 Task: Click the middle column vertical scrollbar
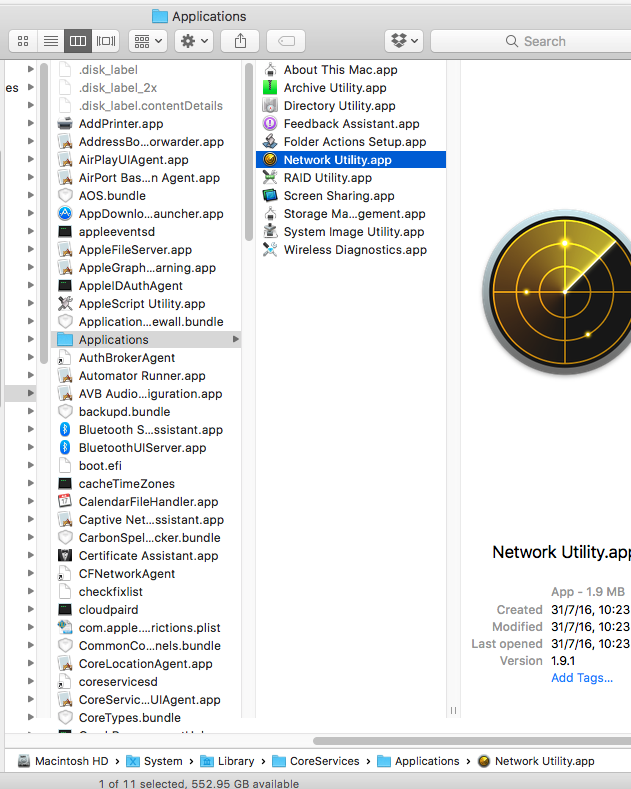pos(249,151)
